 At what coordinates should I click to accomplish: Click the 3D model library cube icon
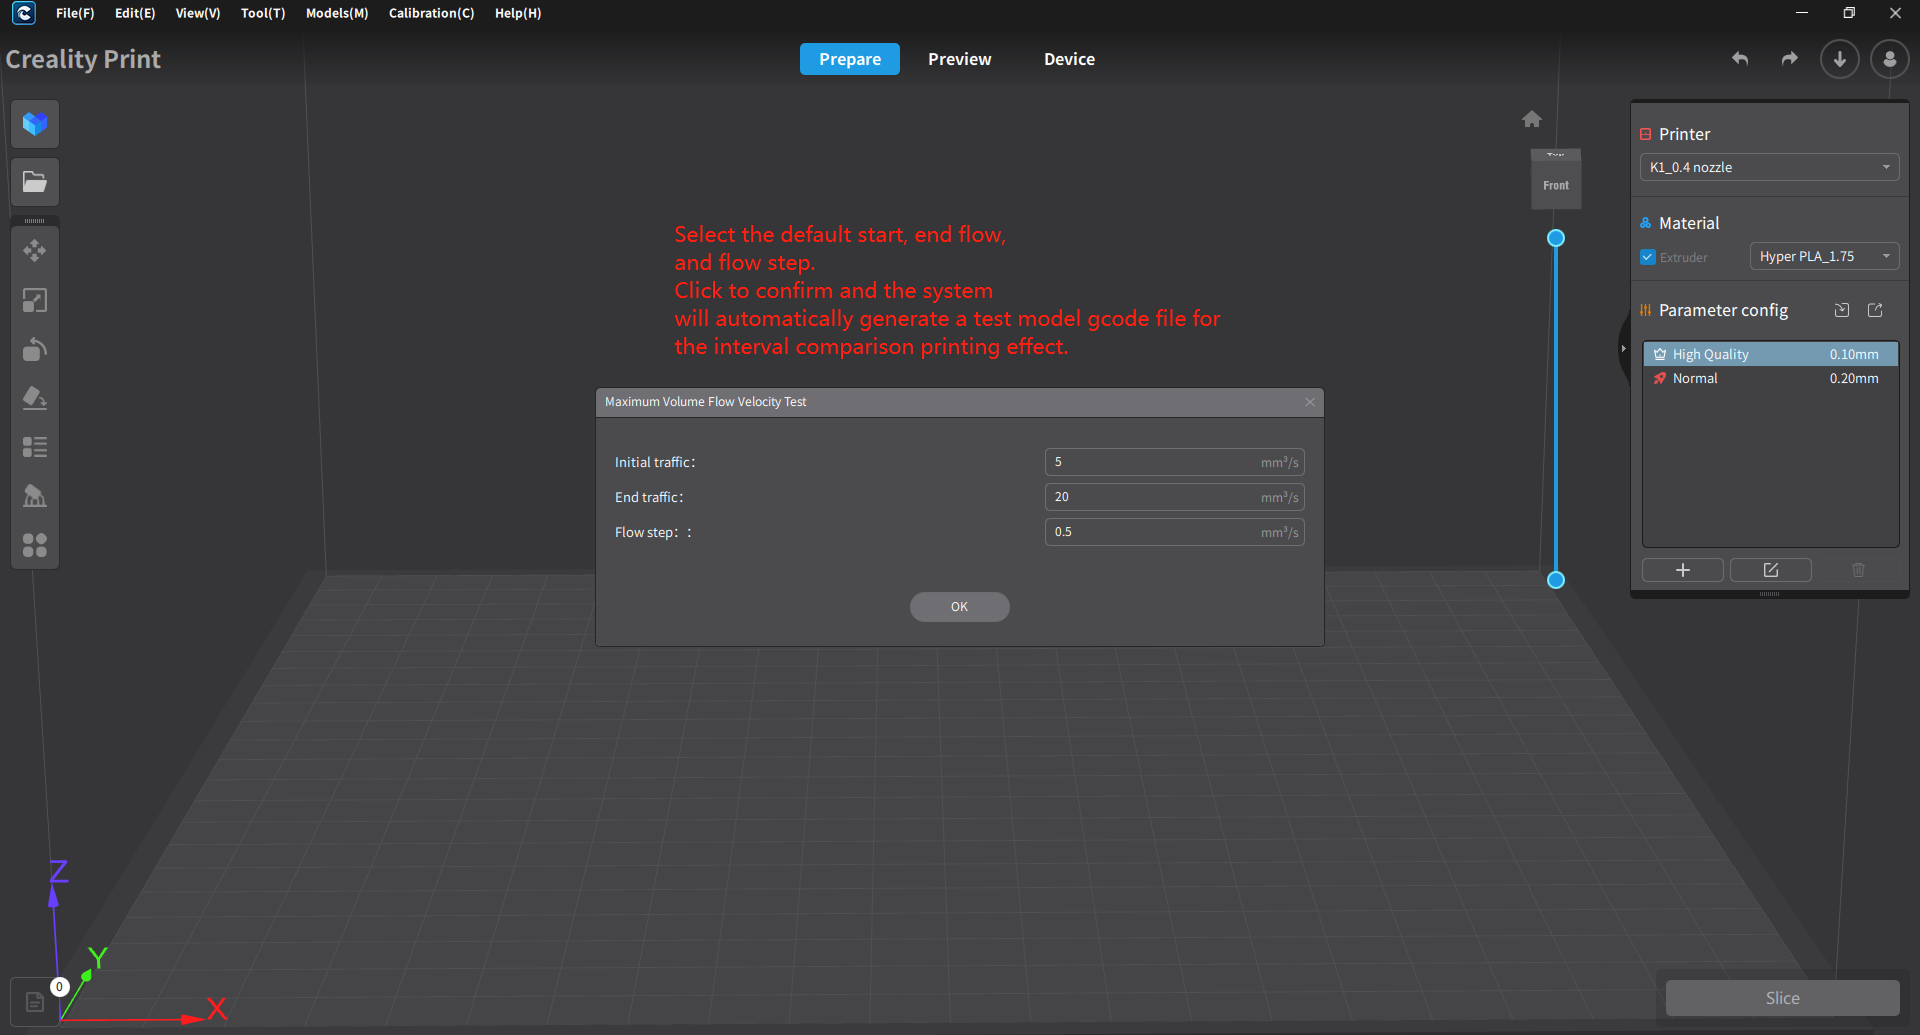[35, 124]
